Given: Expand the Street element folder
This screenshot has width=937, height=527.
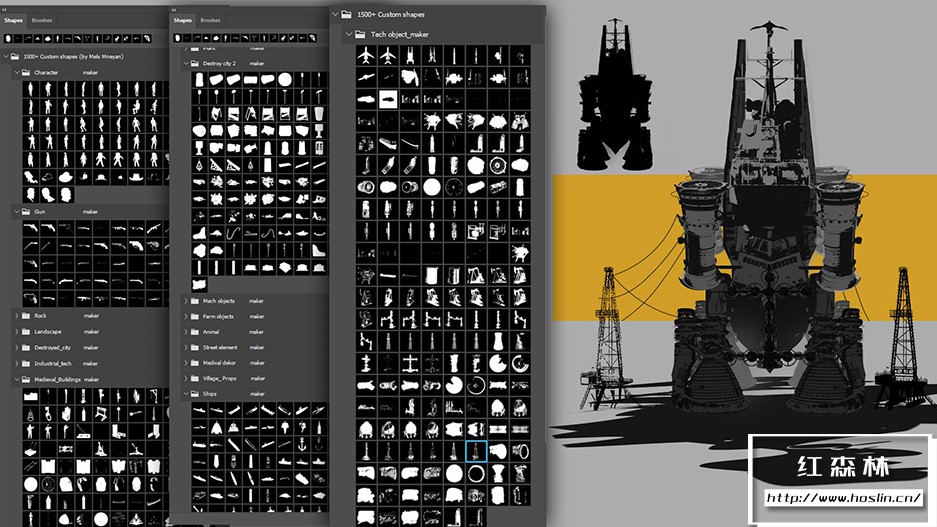Looking at the screenshot, I should point(186,347).
